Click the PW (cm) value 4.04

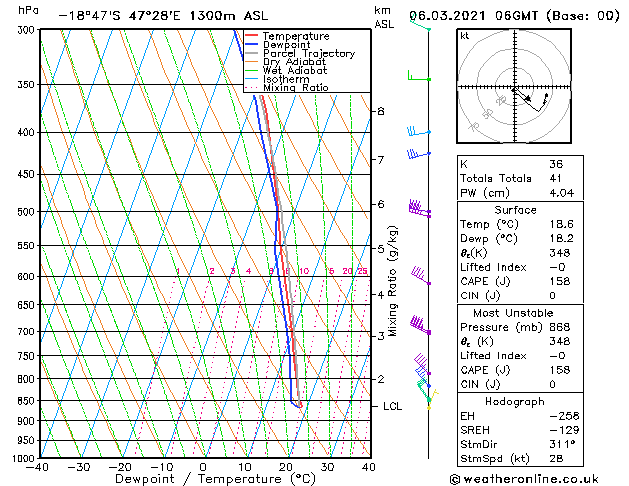[x=562, y=193]
